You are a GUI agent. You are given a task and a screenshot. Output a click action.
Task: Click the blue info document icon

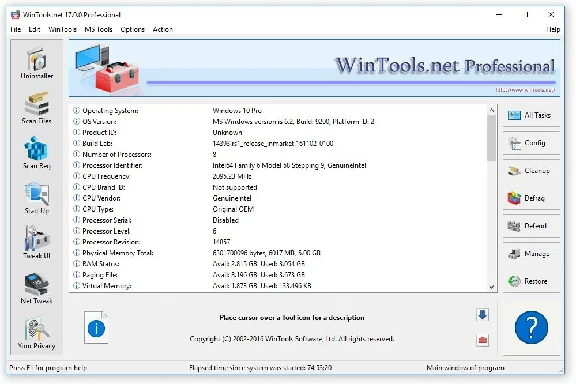pyautogui.click(x=96, y=328)
